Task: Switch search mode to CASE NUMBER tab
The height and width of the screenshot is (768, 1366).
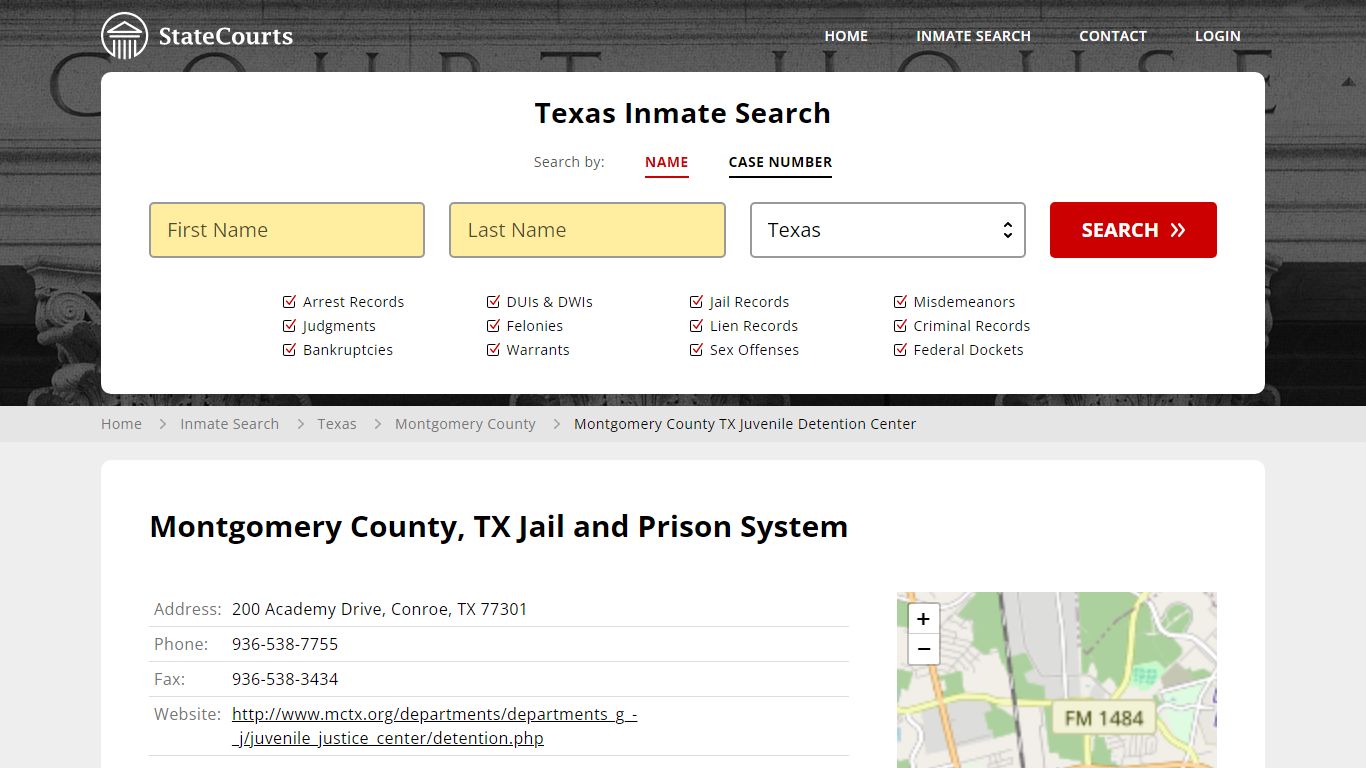Action: click(x=780, y=162)
